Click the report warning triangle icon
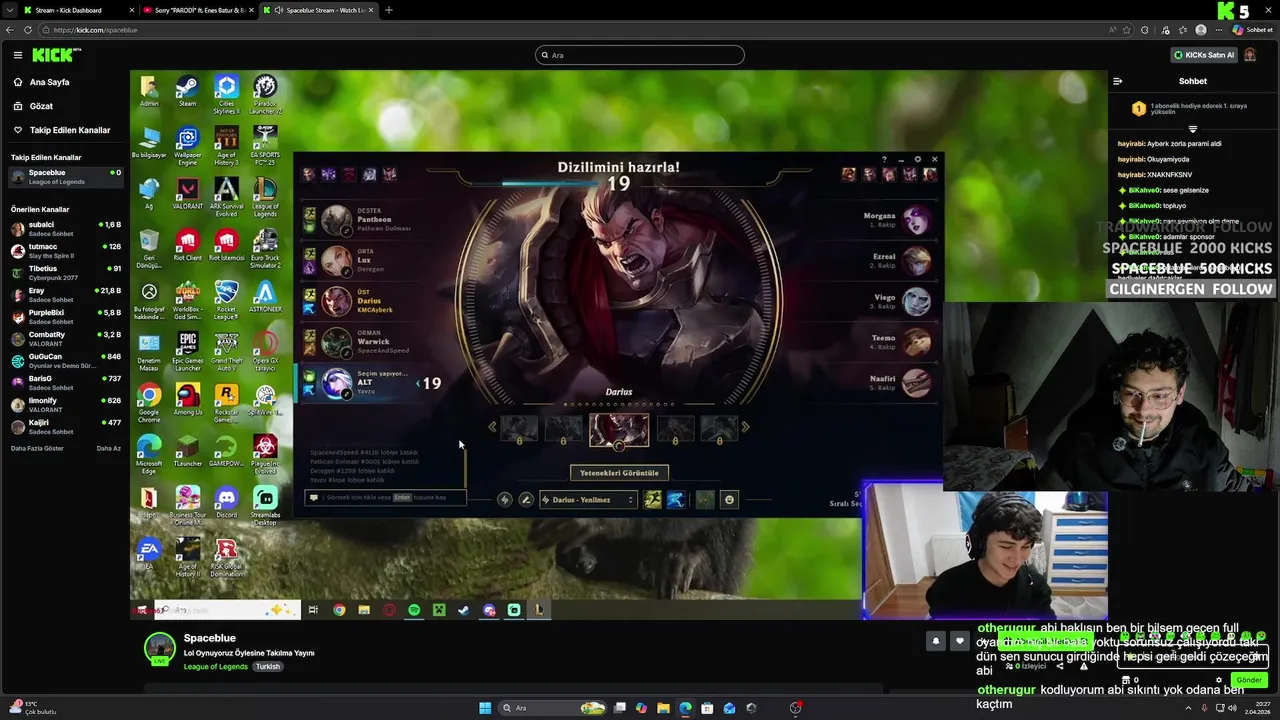This screenshot has width=1280, height=720. click(x=1084, y=666)
